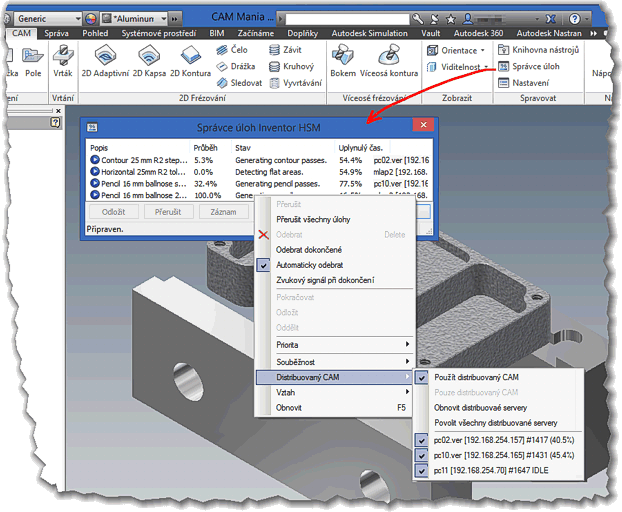Image resolution: width=622 pixels, height=512 pixels.
Task: Select the Čelo face milling tool
Action: coord(232,50)
